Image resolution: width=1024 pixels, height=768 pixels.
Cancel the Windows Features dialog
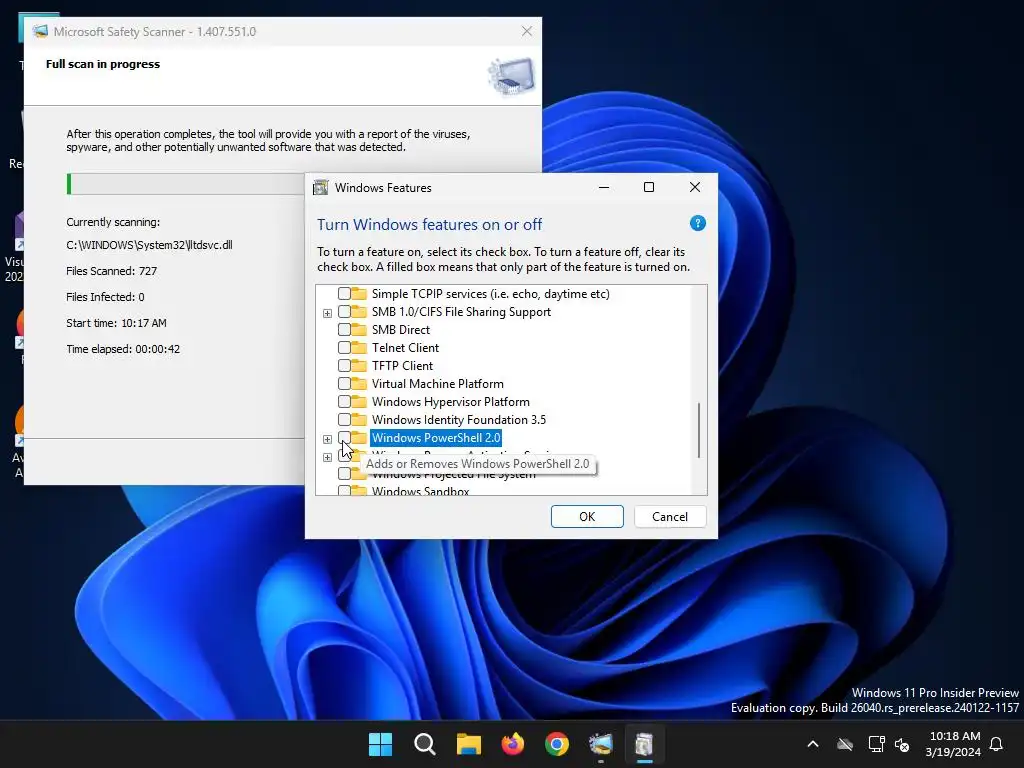(670, 517)
